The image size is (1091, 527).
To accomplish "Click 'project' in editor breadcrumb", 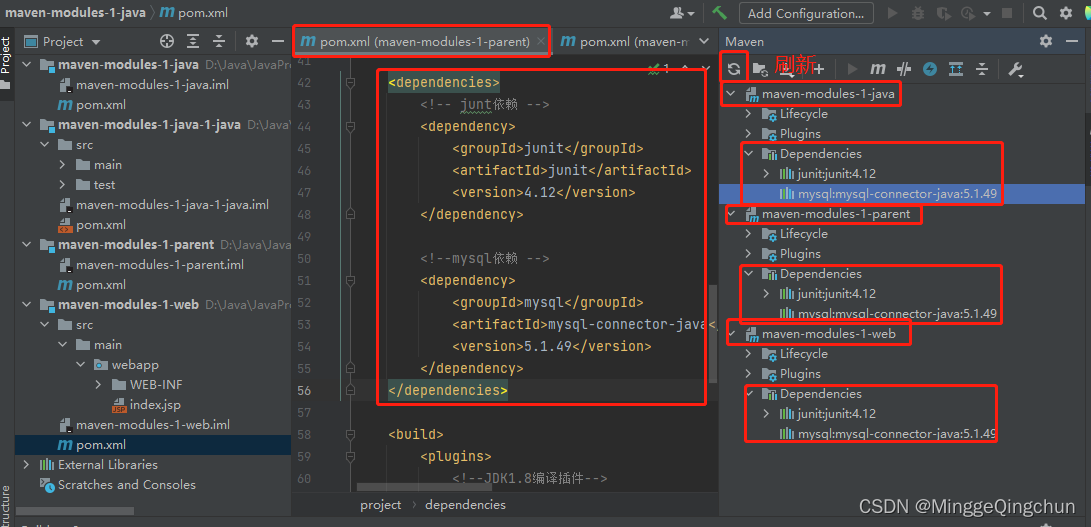I will pos(381,505).
